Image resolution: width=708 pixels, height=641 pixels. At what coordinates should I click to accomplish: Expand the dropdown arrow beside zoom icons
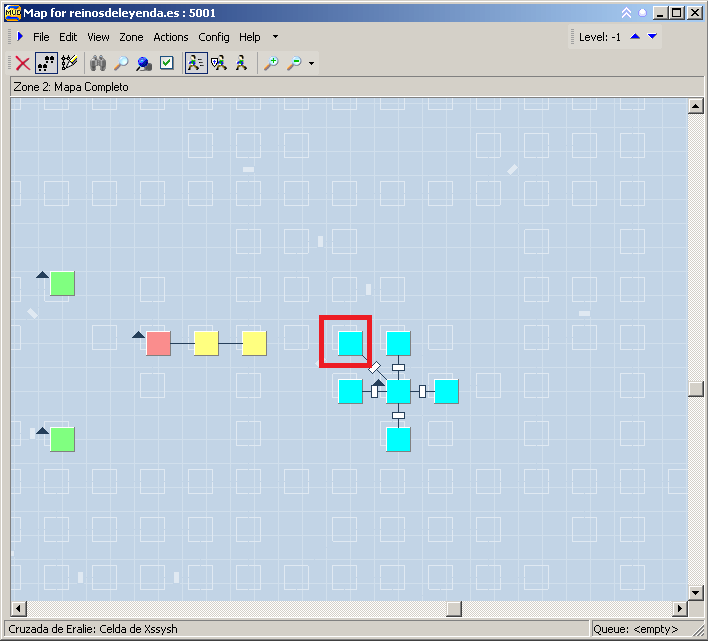click(312, 64)
